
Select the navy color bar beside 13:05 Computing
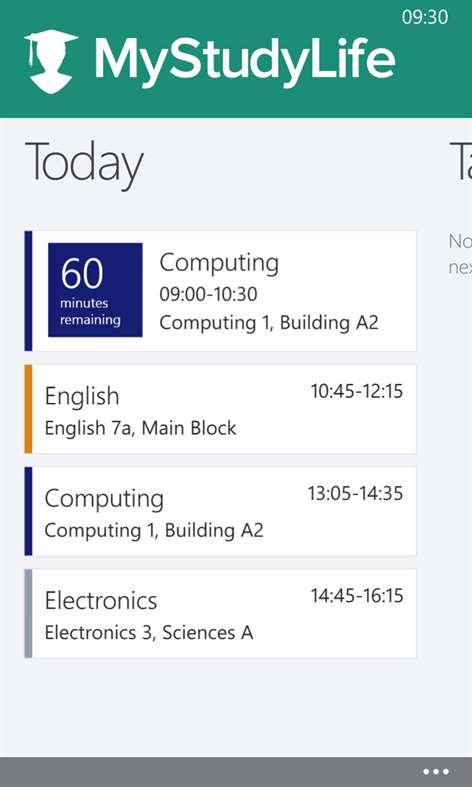[x=28, y=511]
